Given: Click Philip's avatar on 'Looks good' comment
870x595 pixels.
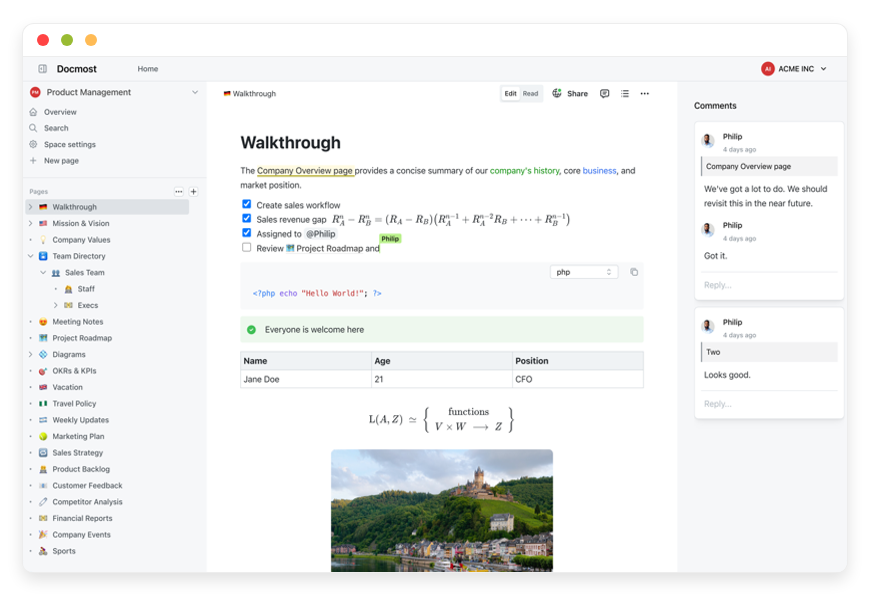Looking at the screenshot, I should pyautogui.click(x=708, y=326).
